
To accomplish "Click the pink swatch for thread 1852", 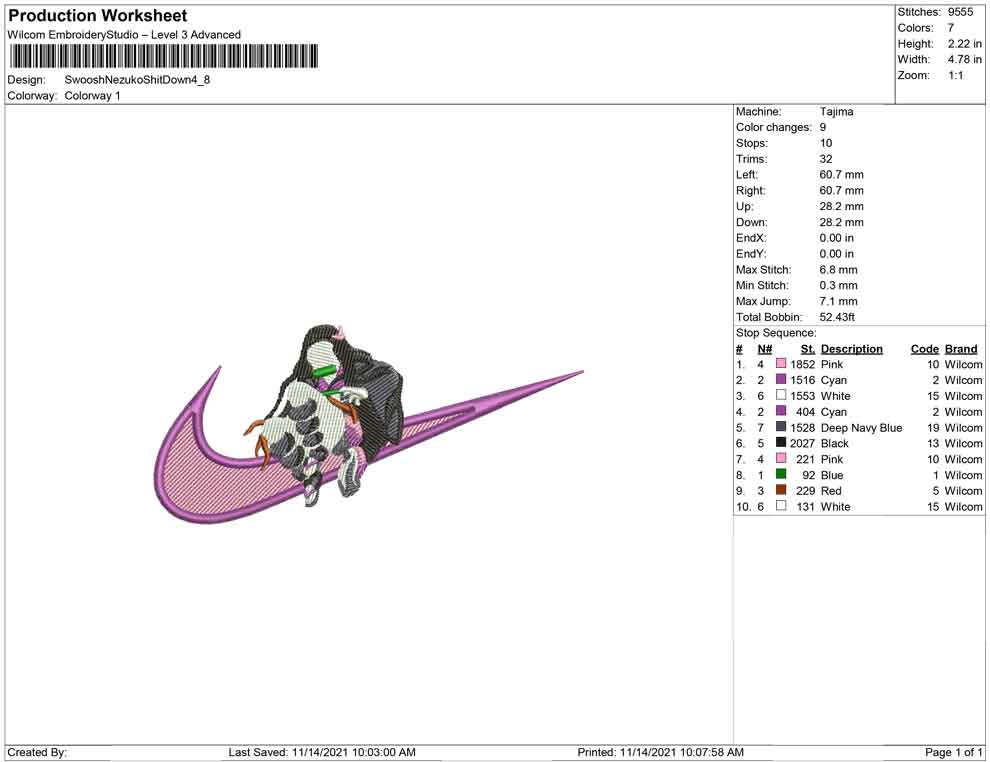I will point(781,364).
